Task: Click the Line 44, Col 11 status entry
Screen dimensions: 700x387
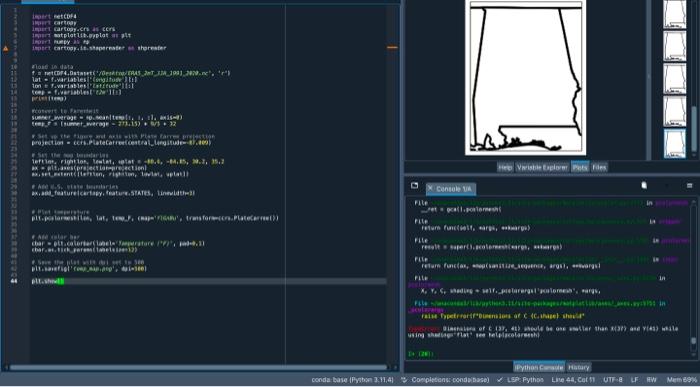Action: (573, 380)
